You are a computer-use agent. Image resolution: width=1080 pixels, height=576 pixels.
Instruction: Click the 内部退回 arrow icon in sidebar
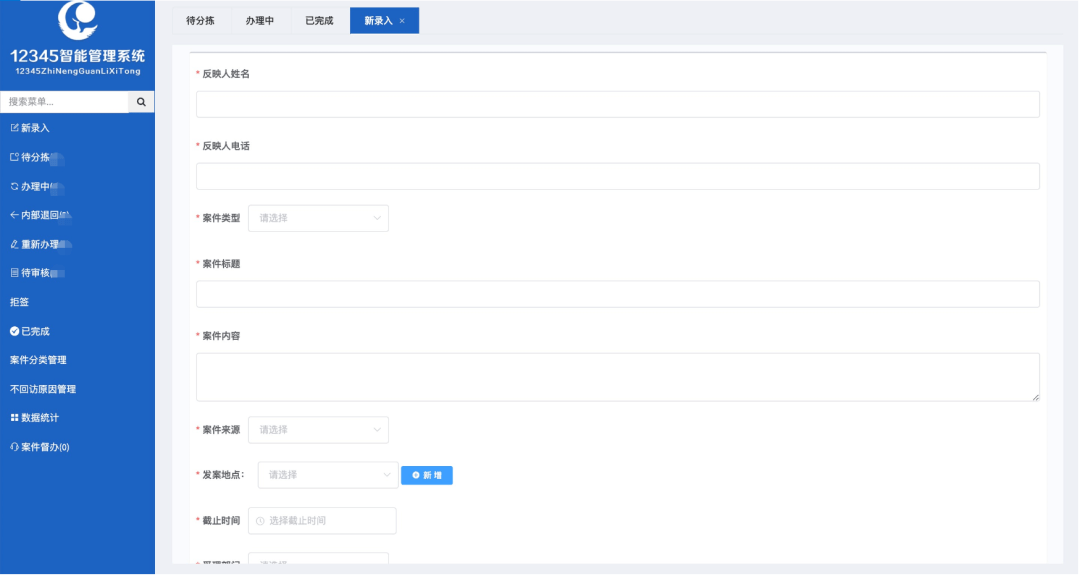[14, 215]
